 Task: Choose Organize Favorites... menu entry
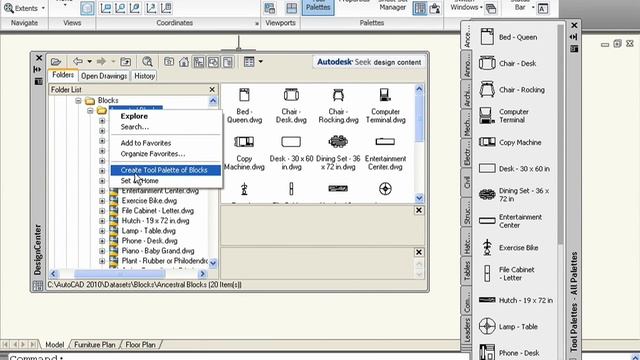click(153, 154)
